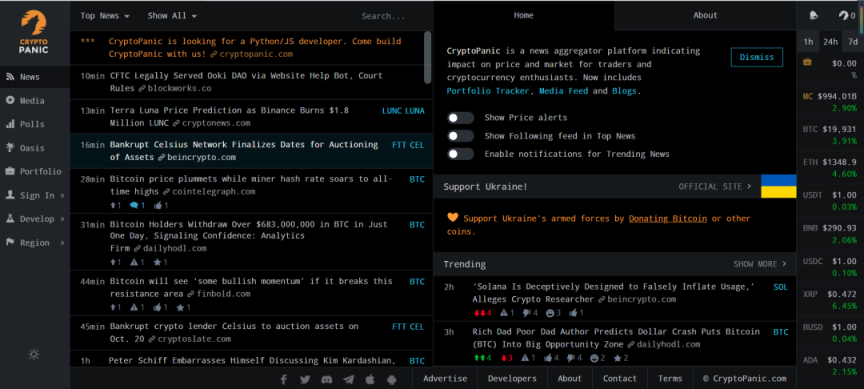The width and height of the screenshot is (864, 389).
Task: Open CryptoPanic Facebook page icon
Action: click(284, 379)
